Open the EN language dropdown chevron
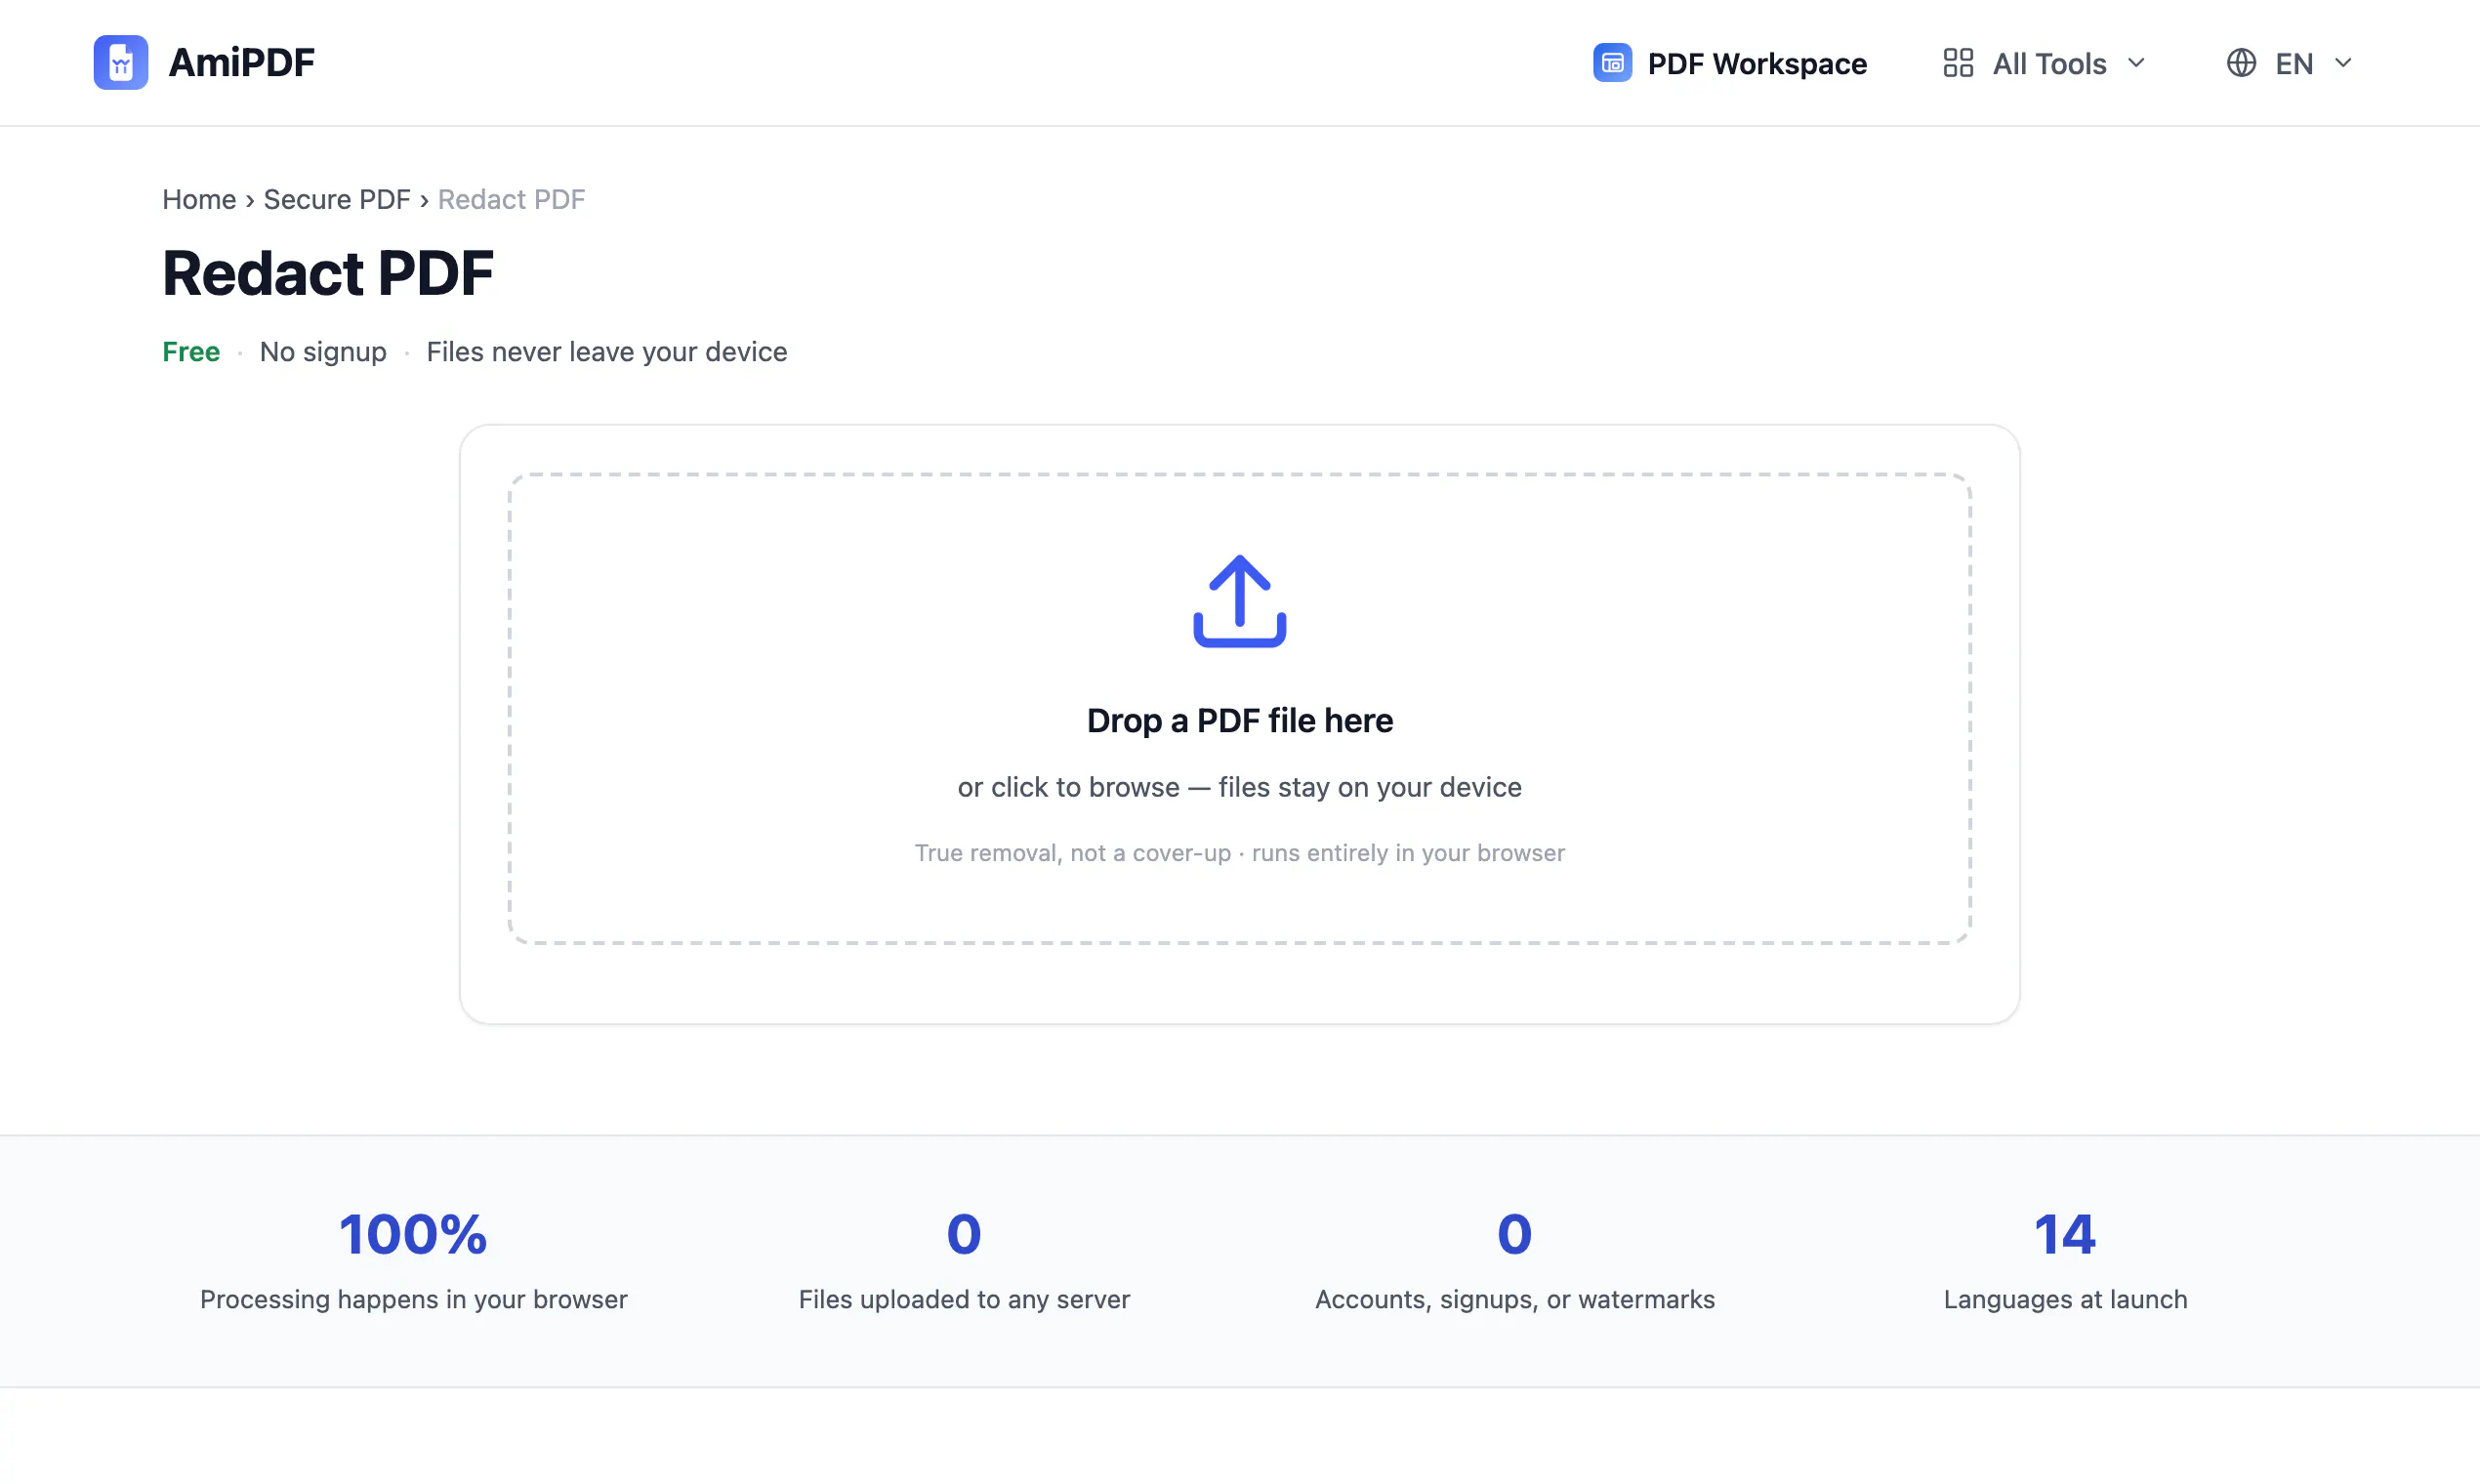 point(2343,63)
